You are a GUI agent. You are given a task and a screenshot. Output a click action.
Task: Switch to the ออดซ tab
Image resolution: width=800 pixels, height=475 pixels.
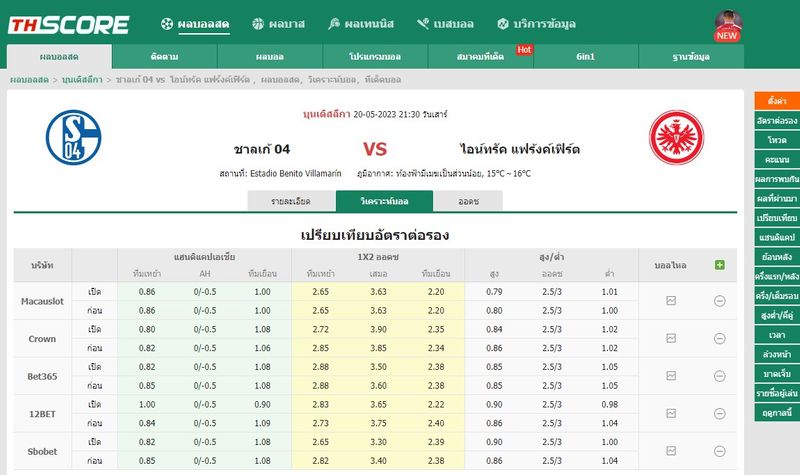[468, 201]
